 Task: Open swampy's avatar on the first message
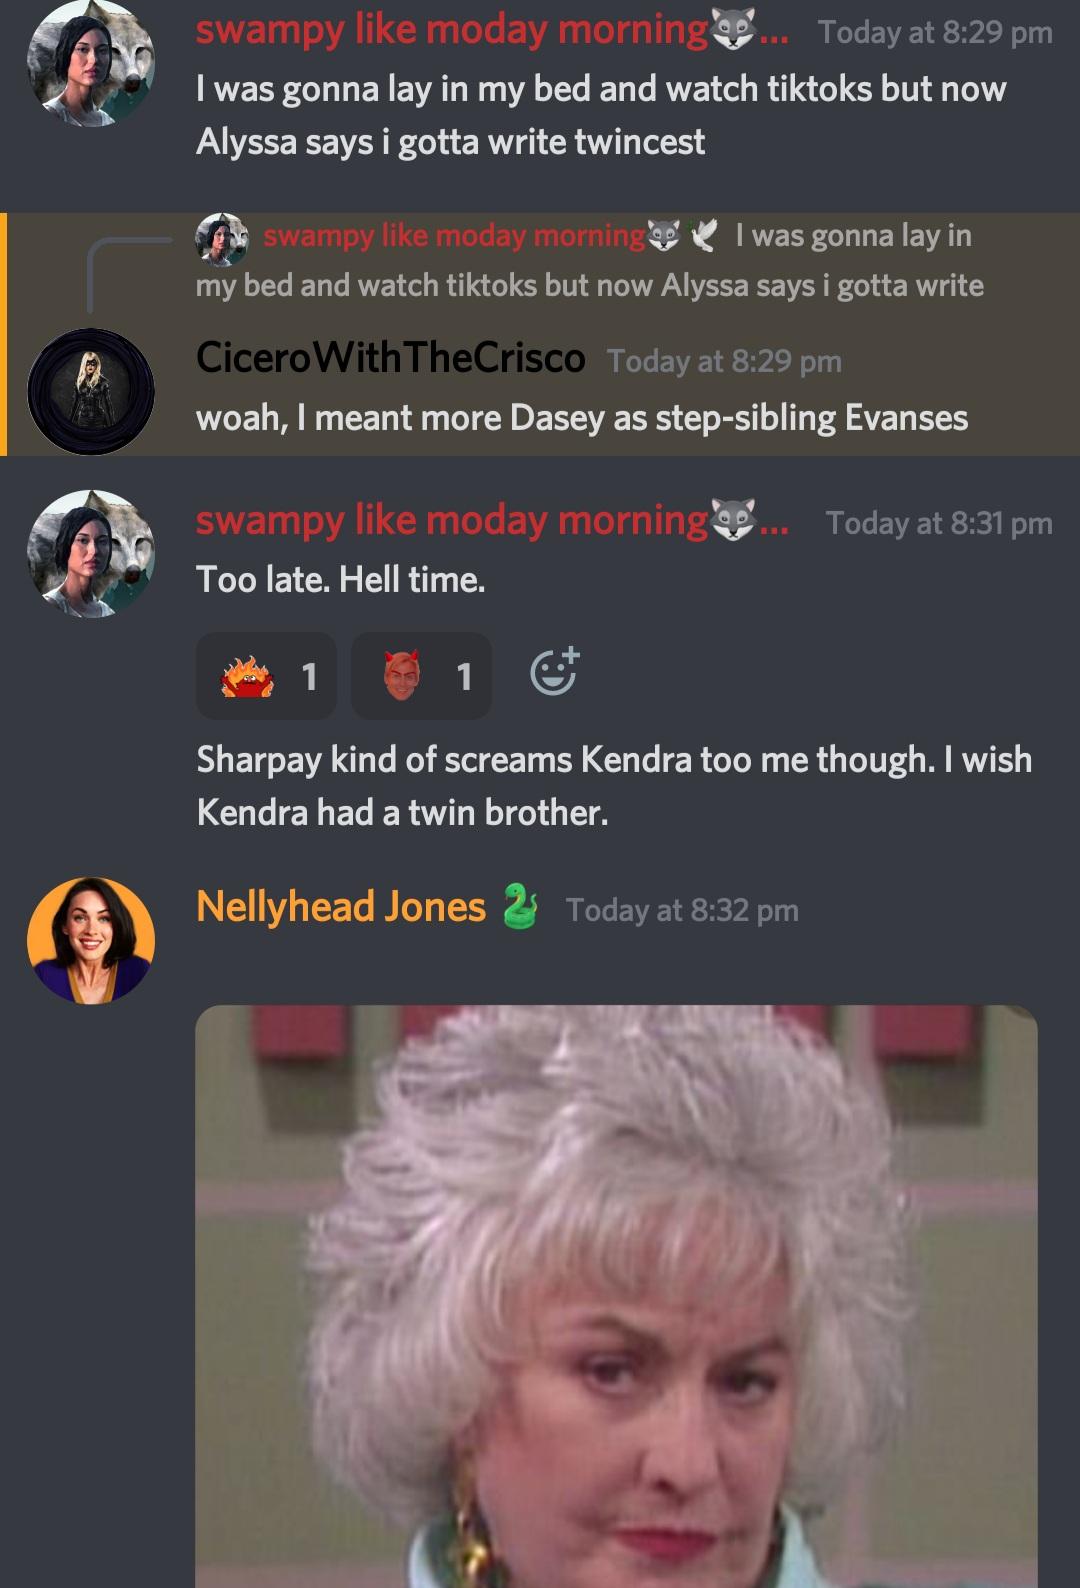click(91, 63)
